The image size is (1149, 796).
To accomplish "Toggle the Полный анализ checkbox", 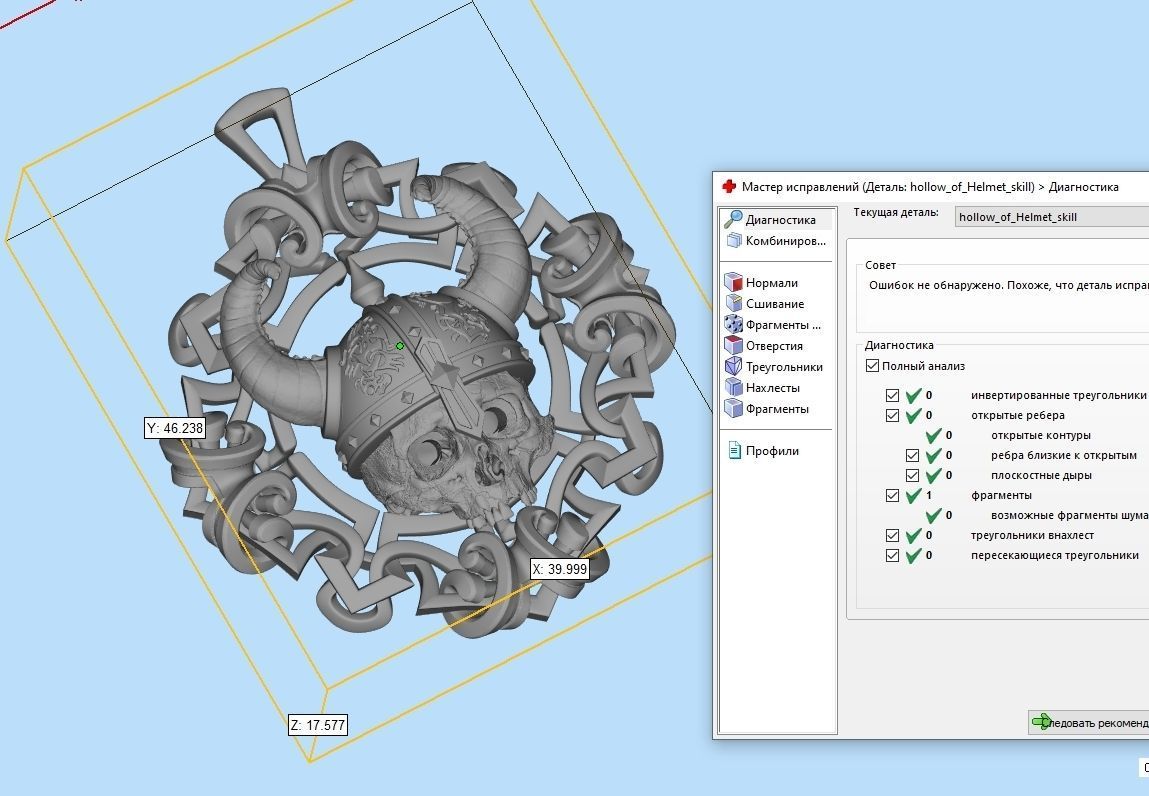I will pyautogui.click(x=872, y=366).
